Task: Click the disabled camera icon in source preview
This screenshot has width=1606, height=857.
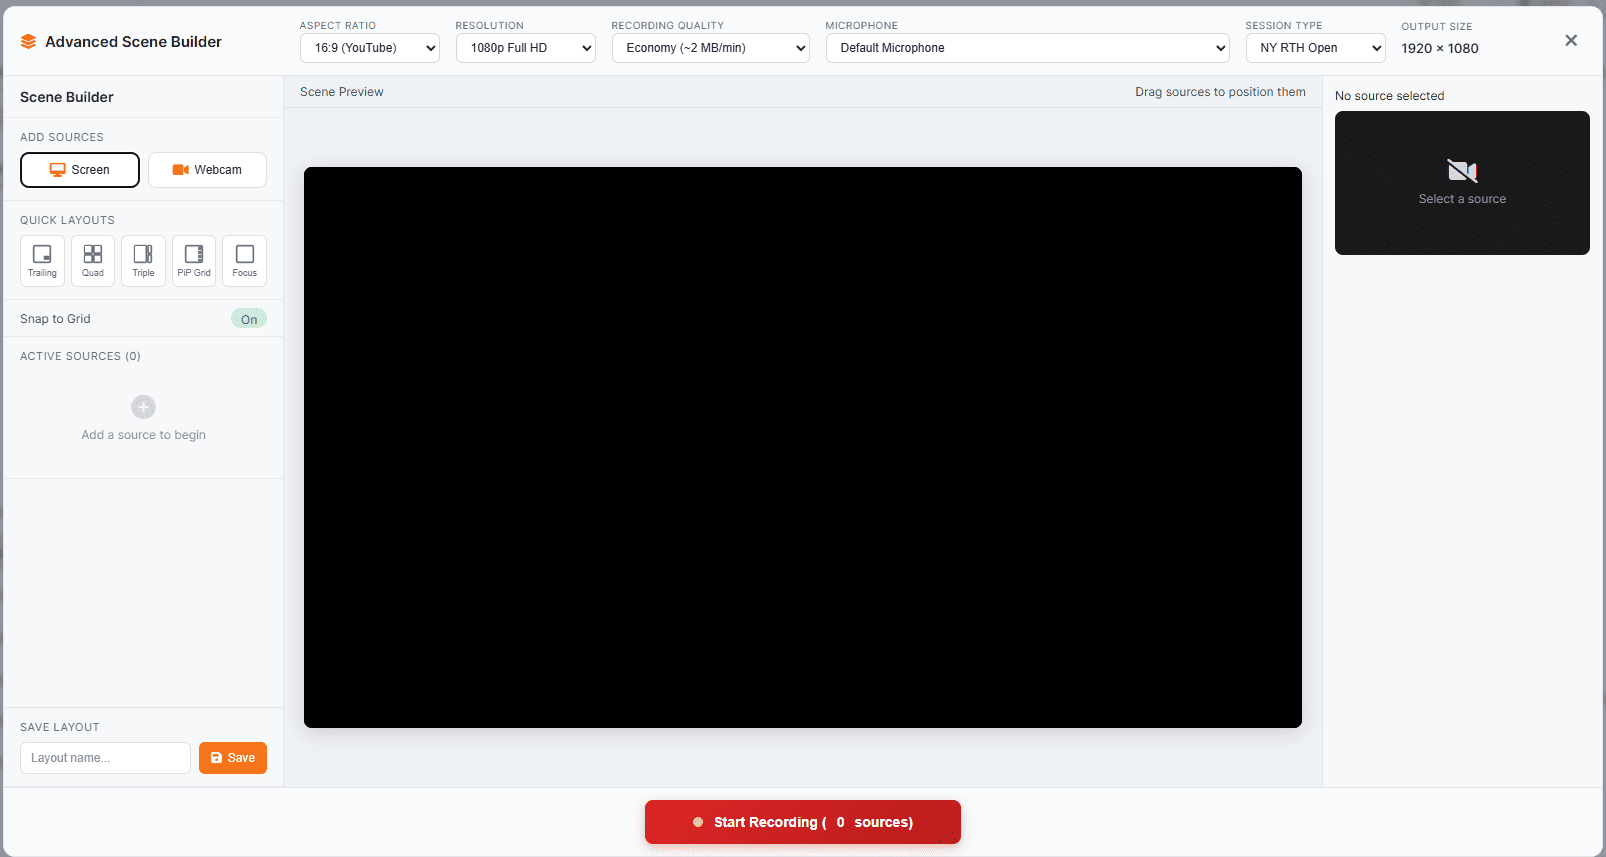Action: tap(1462, 171)
